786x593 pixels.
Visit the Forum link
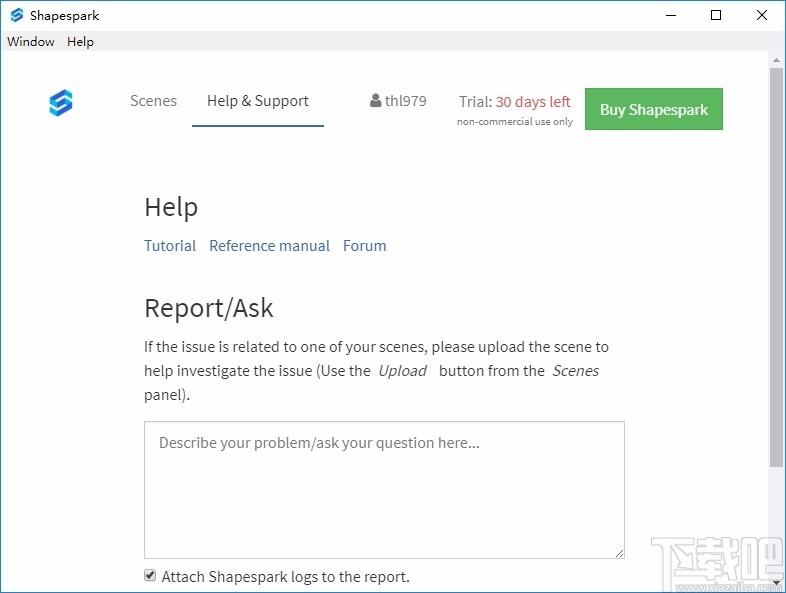364,246
